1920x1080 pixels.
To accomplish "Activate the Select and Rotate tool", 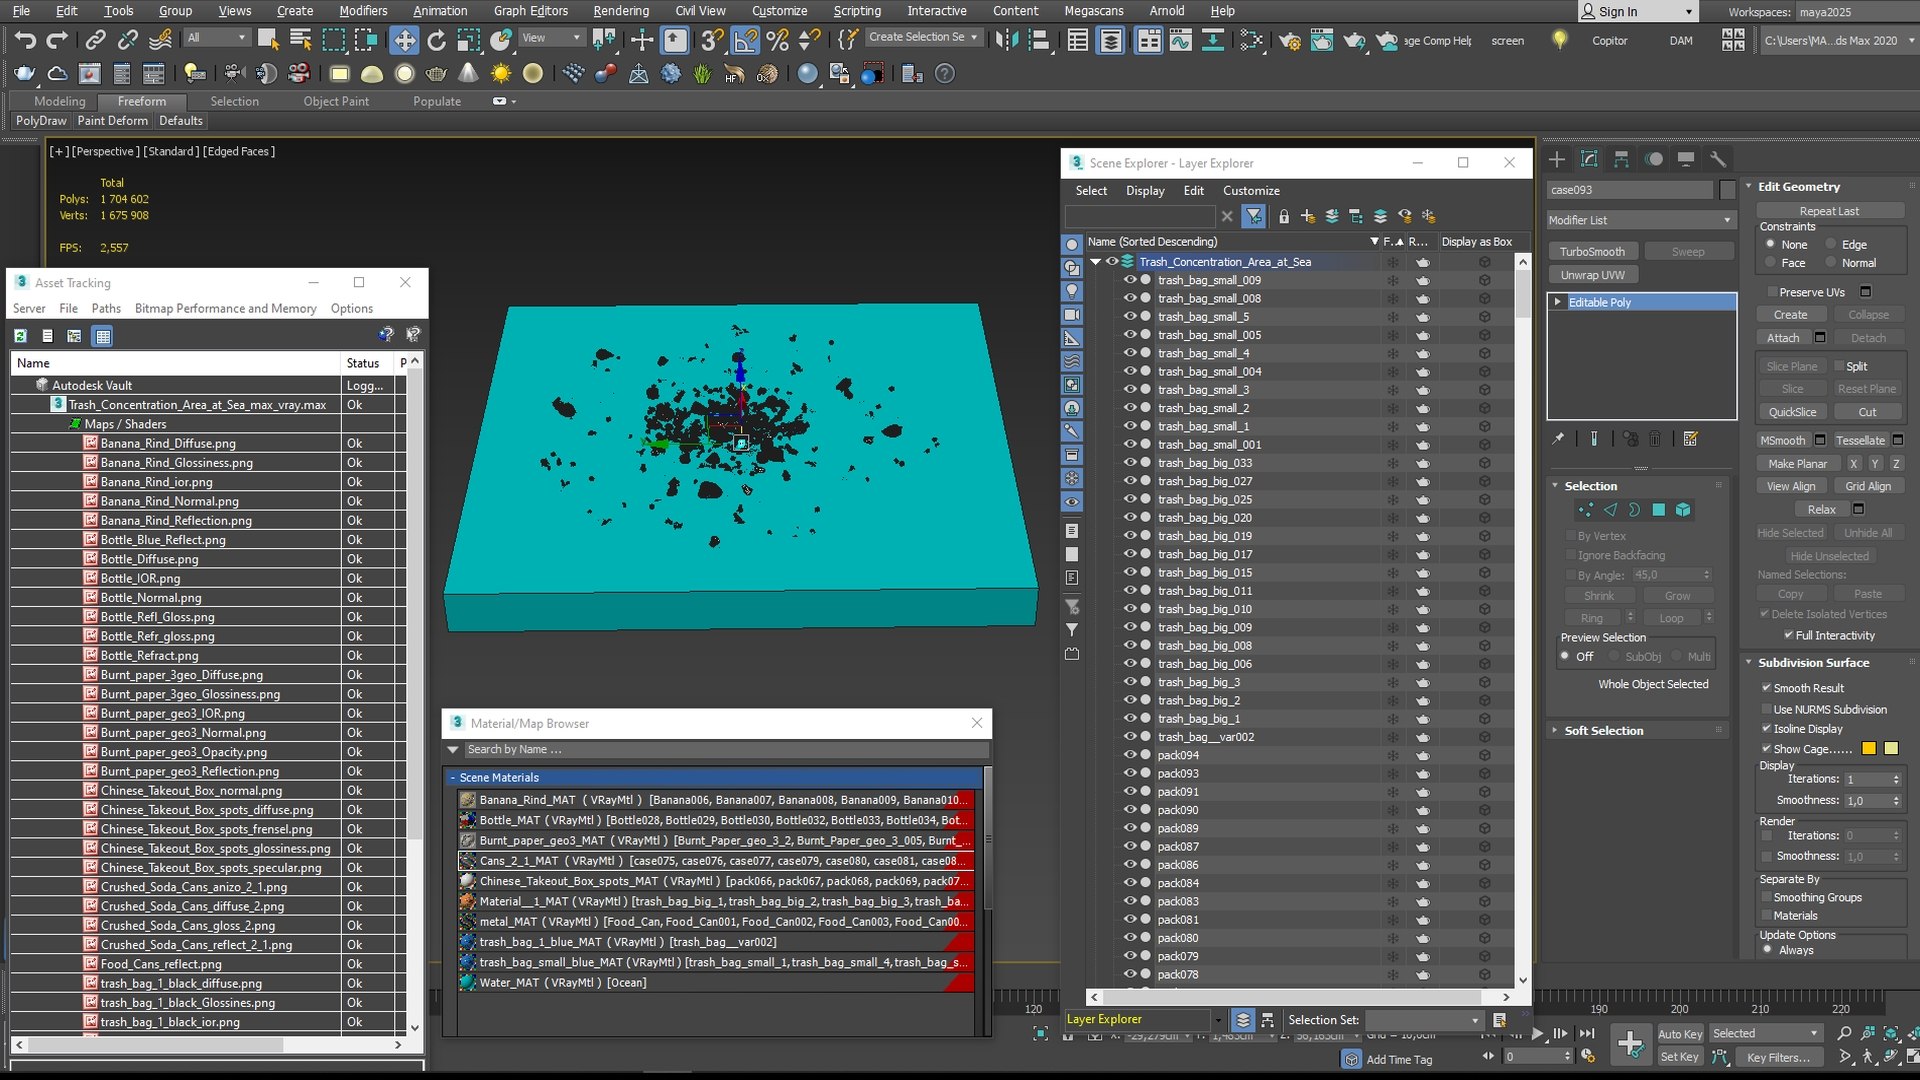I will (436, 40).
